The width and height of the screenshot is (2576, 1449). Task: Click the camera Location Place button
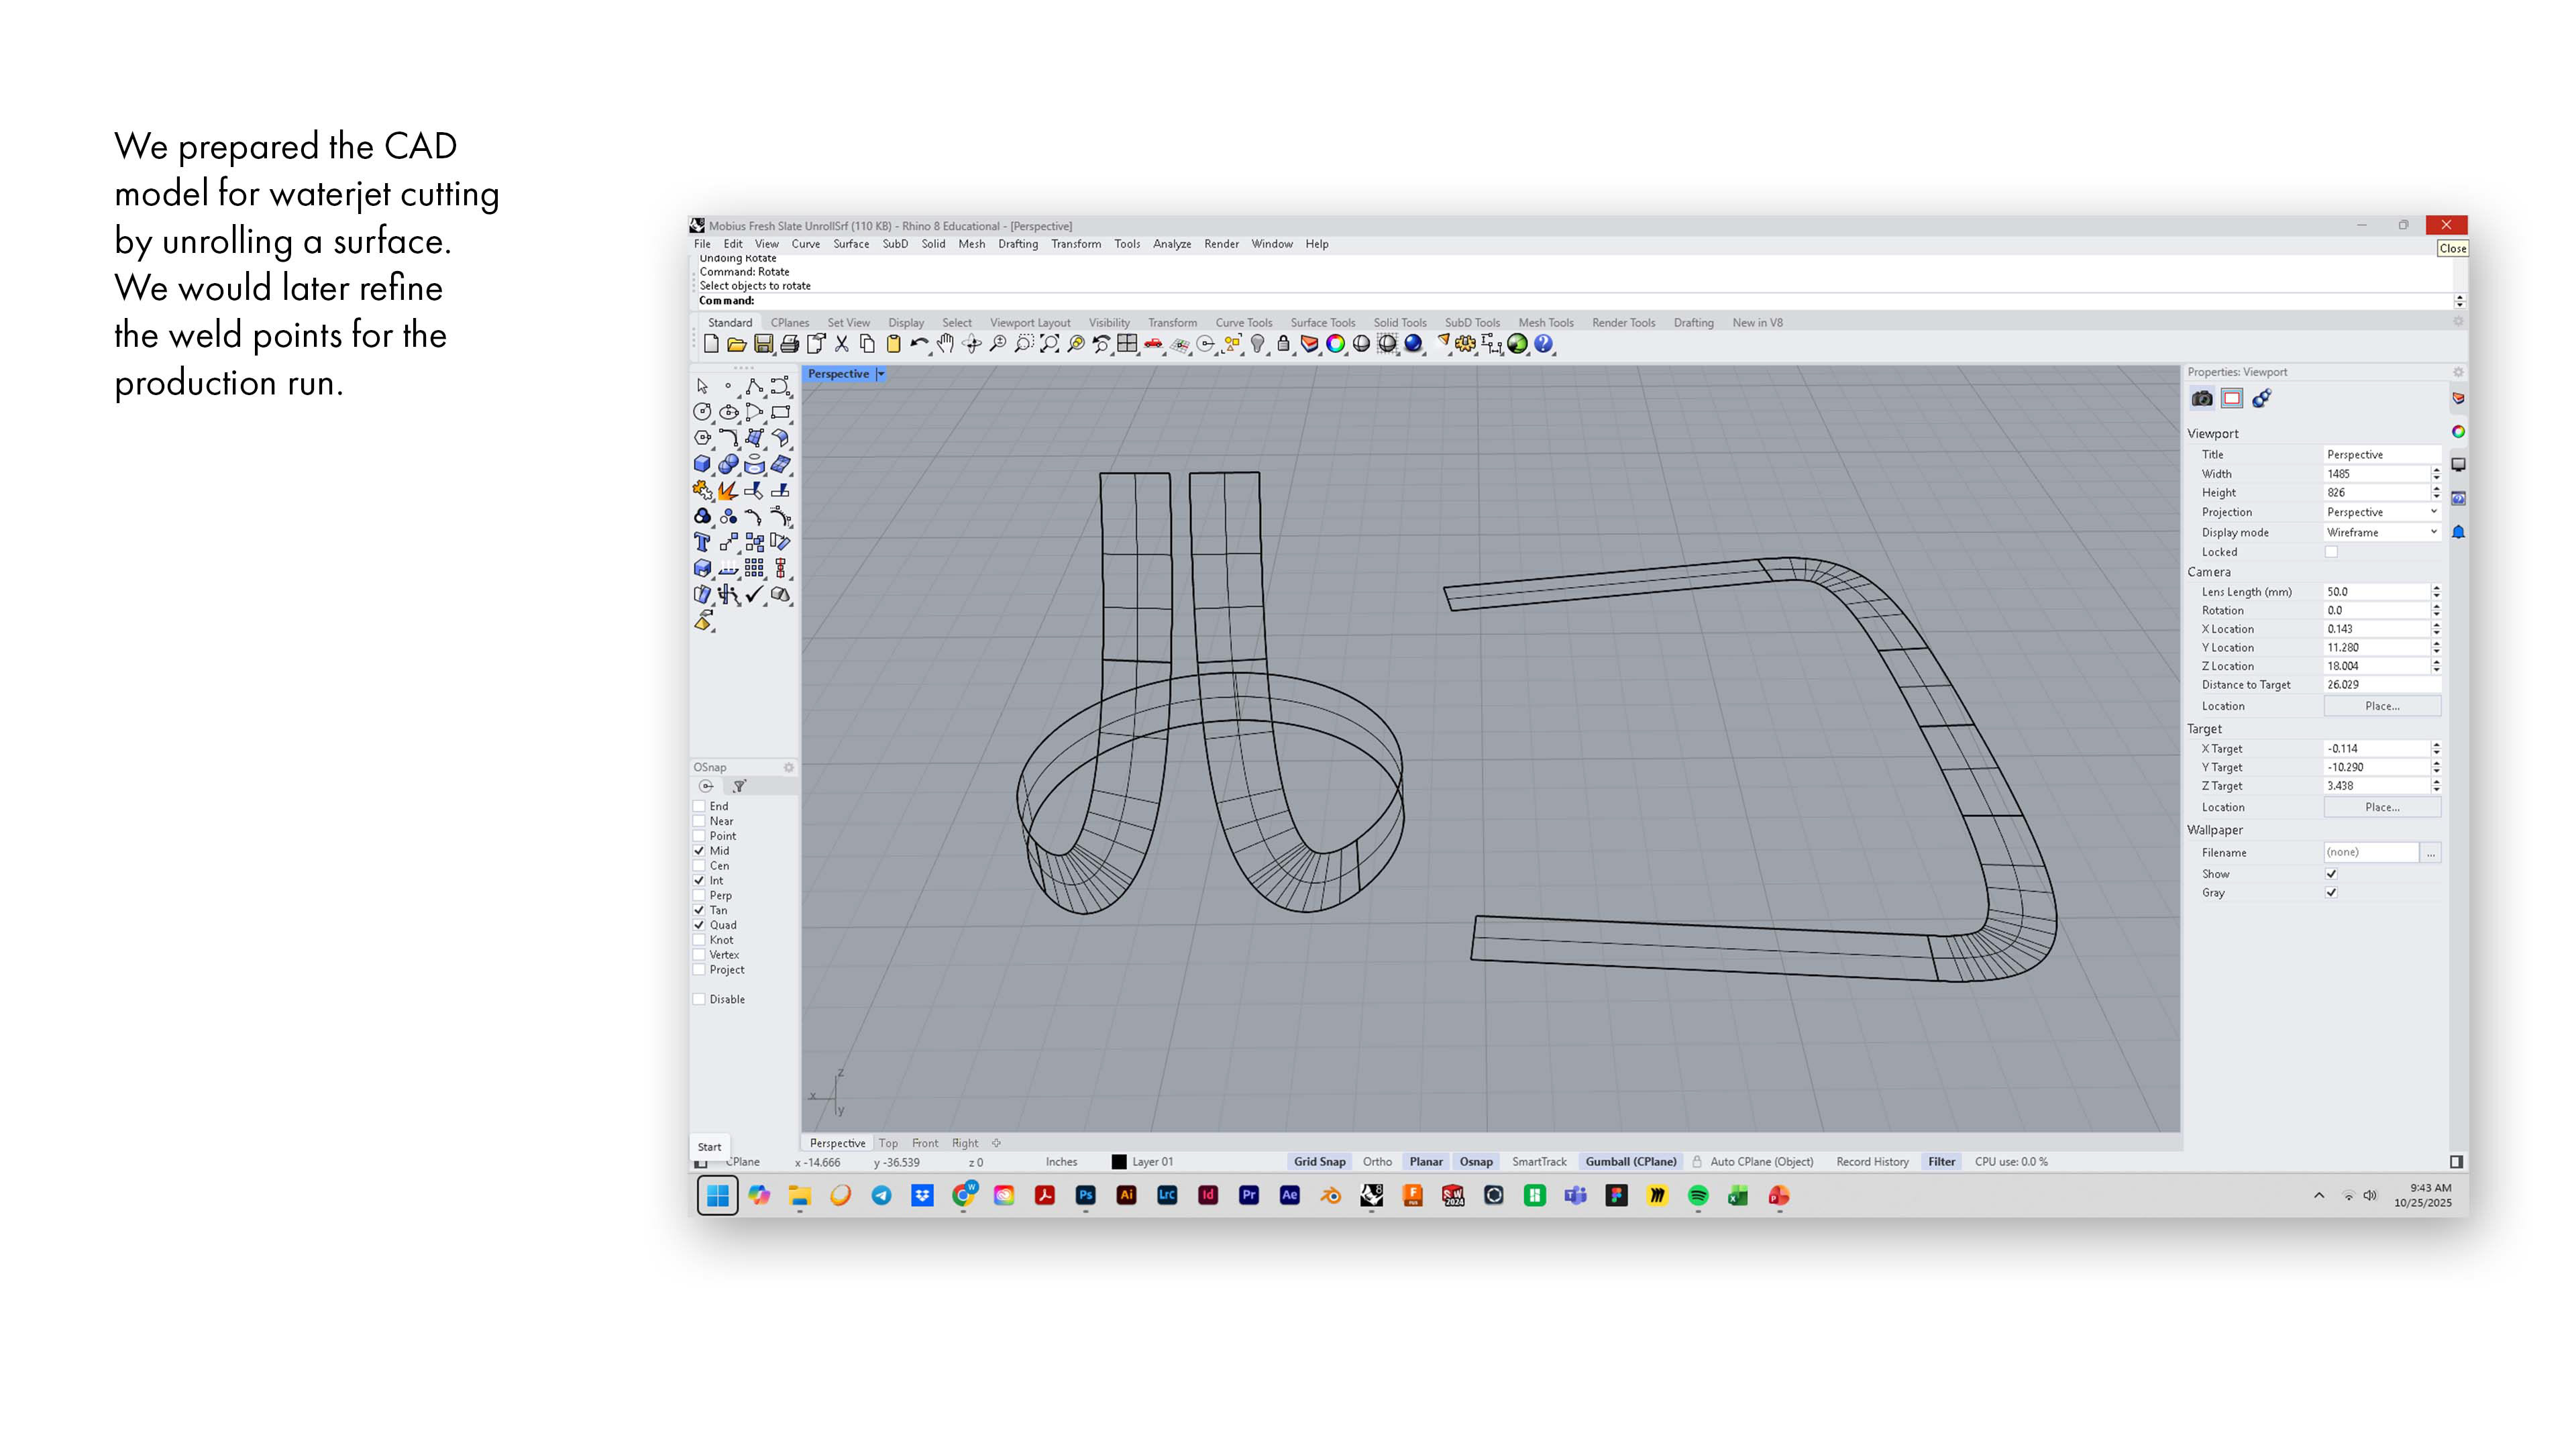tap(2381, 706)
